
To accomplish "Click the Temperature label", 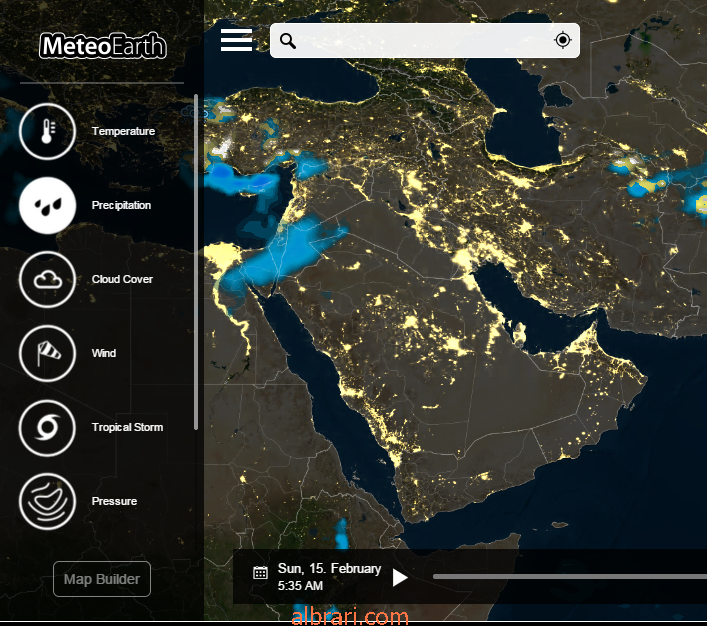I will click(x=124, y=131).
